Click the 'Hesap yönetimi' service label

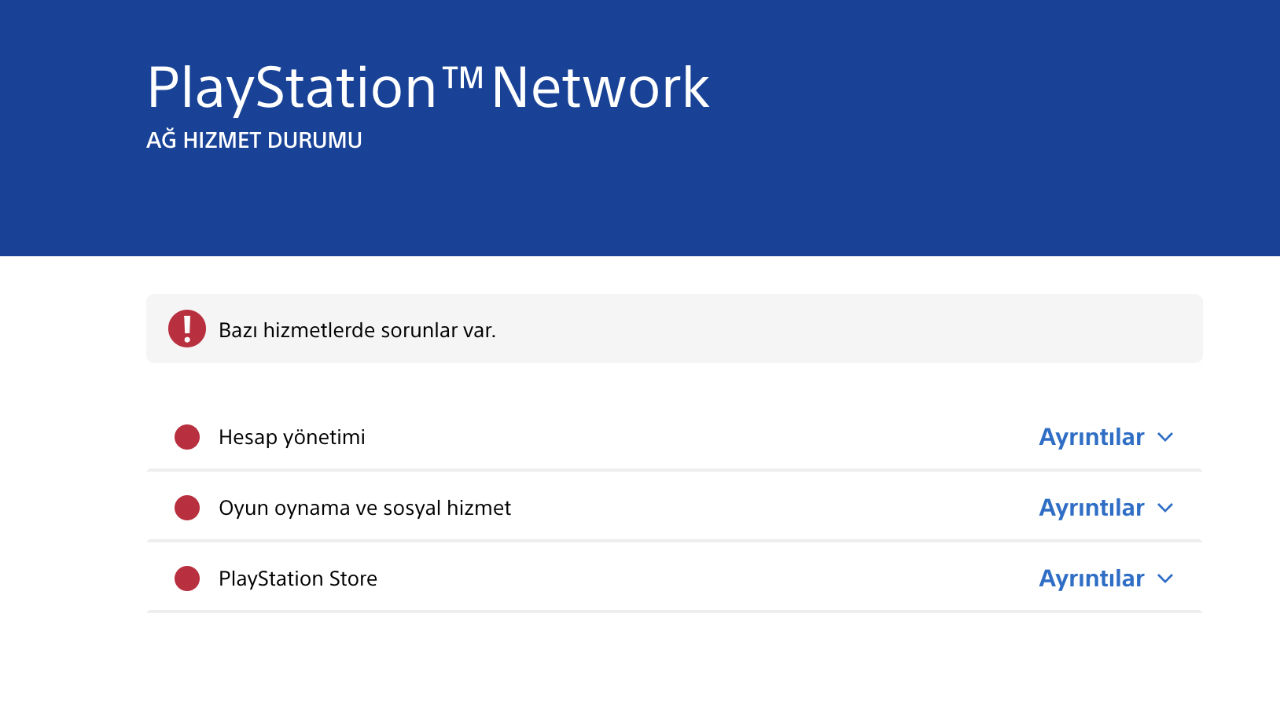pyautogui.click(x=292, y=437)
